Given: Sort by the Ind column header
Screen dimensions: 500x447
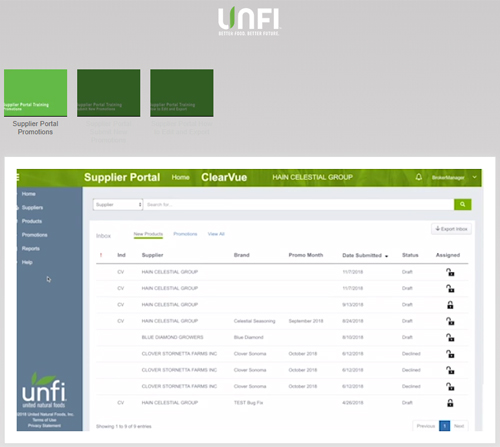Looking at the screenshot, I should (121, 255).
